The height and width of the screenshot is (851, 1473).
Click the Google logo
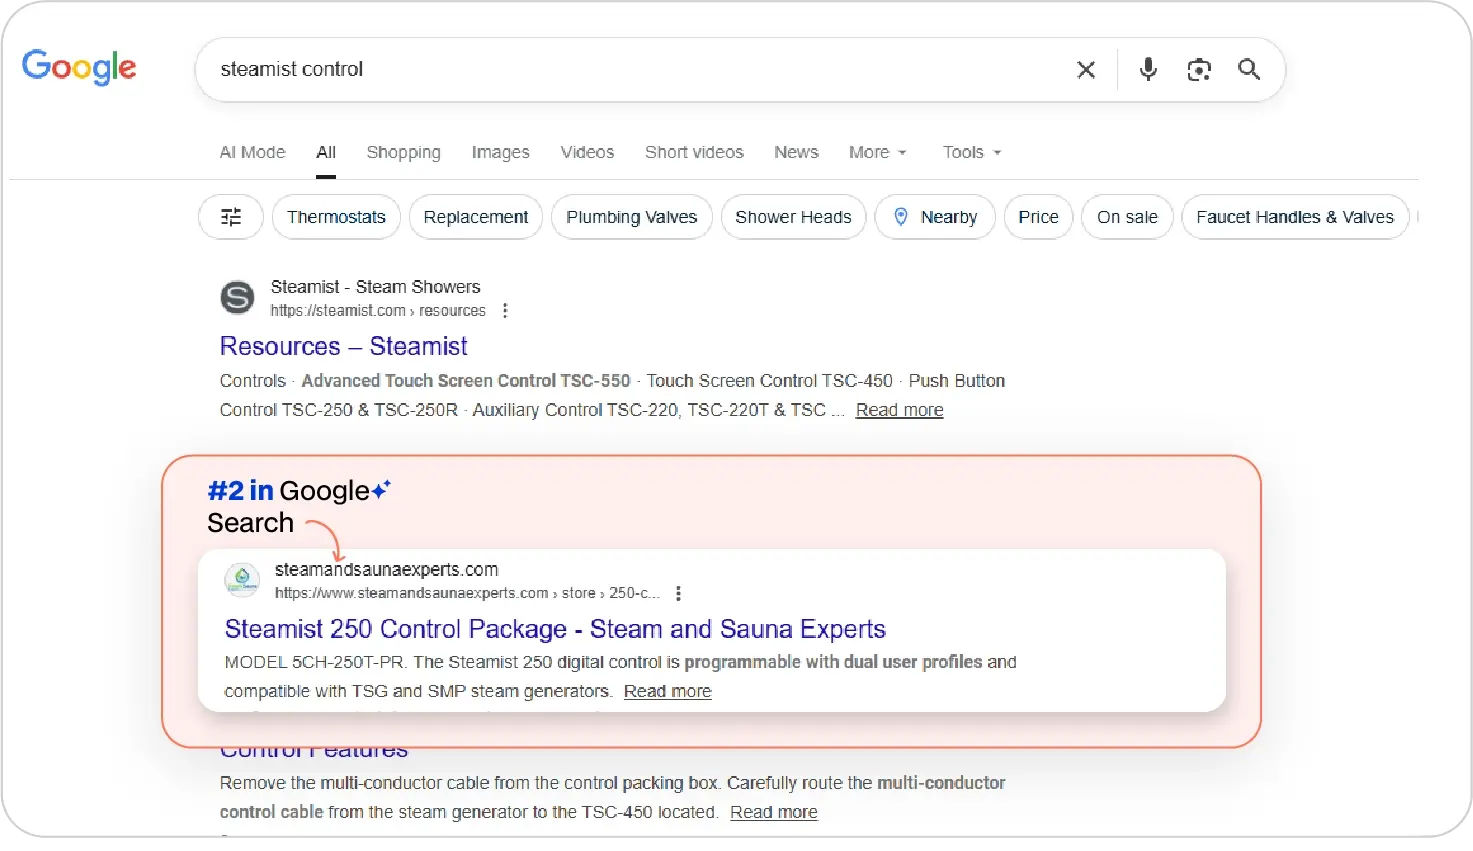click(79, 67)
